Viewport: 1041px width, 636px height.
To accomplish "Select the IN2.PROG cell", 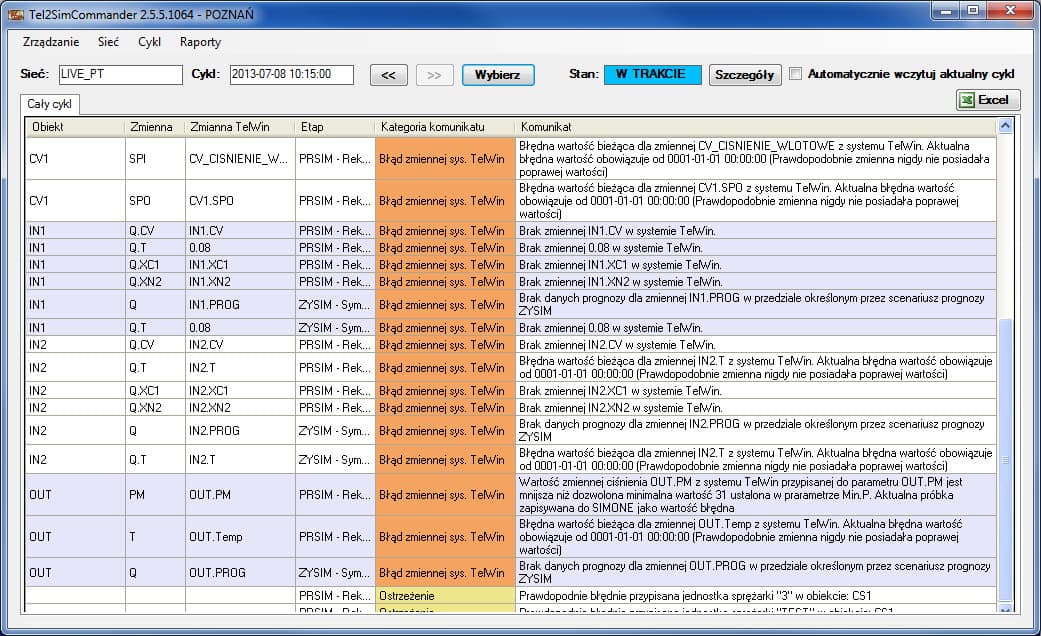I will (x=240, y=431).
